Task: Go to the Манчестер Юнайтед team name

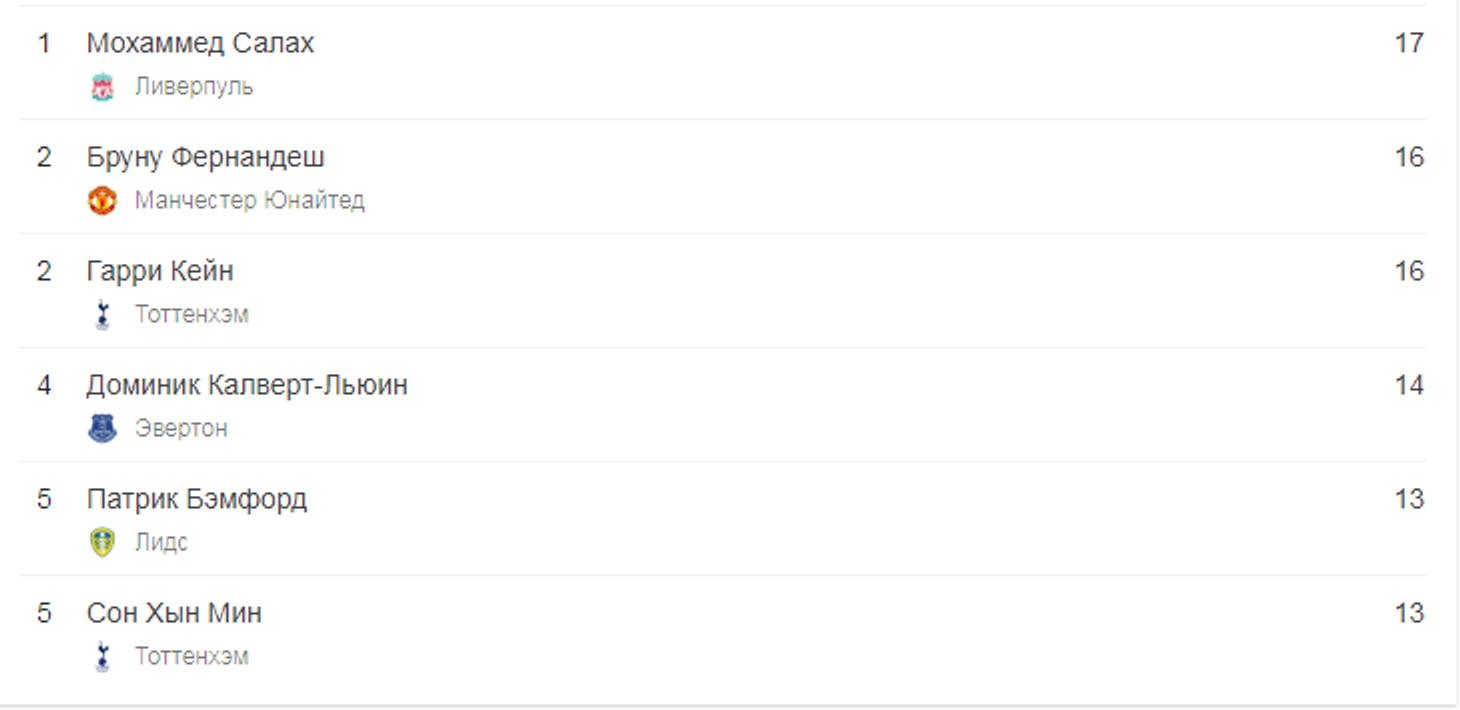Action: (249, 201)
